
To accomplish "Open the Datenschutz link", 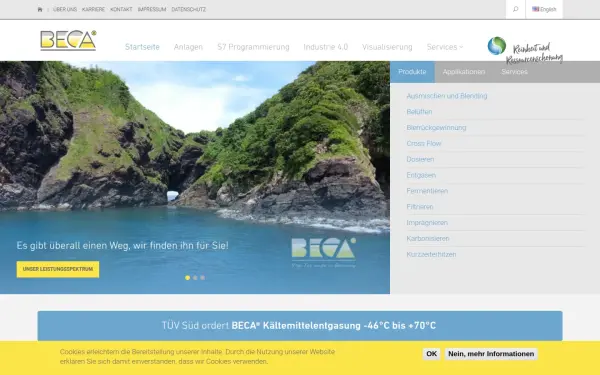I will tap(189, 9).
